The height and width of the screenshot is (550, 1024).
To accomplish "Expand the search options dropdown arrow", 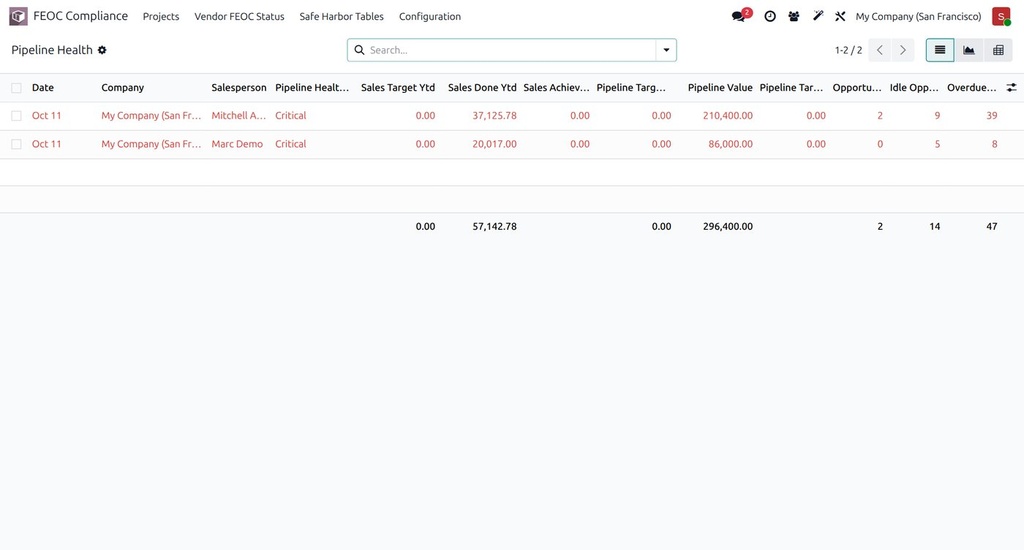I will pyautogui.click(x=666, y=50).
